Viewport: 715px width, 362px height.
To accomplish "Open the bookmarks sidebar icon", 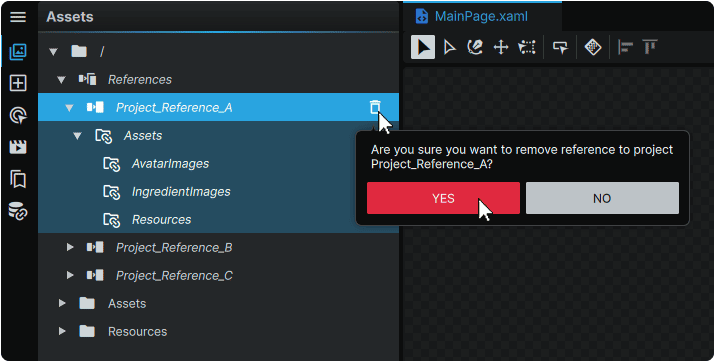I will tap(18, 179).
